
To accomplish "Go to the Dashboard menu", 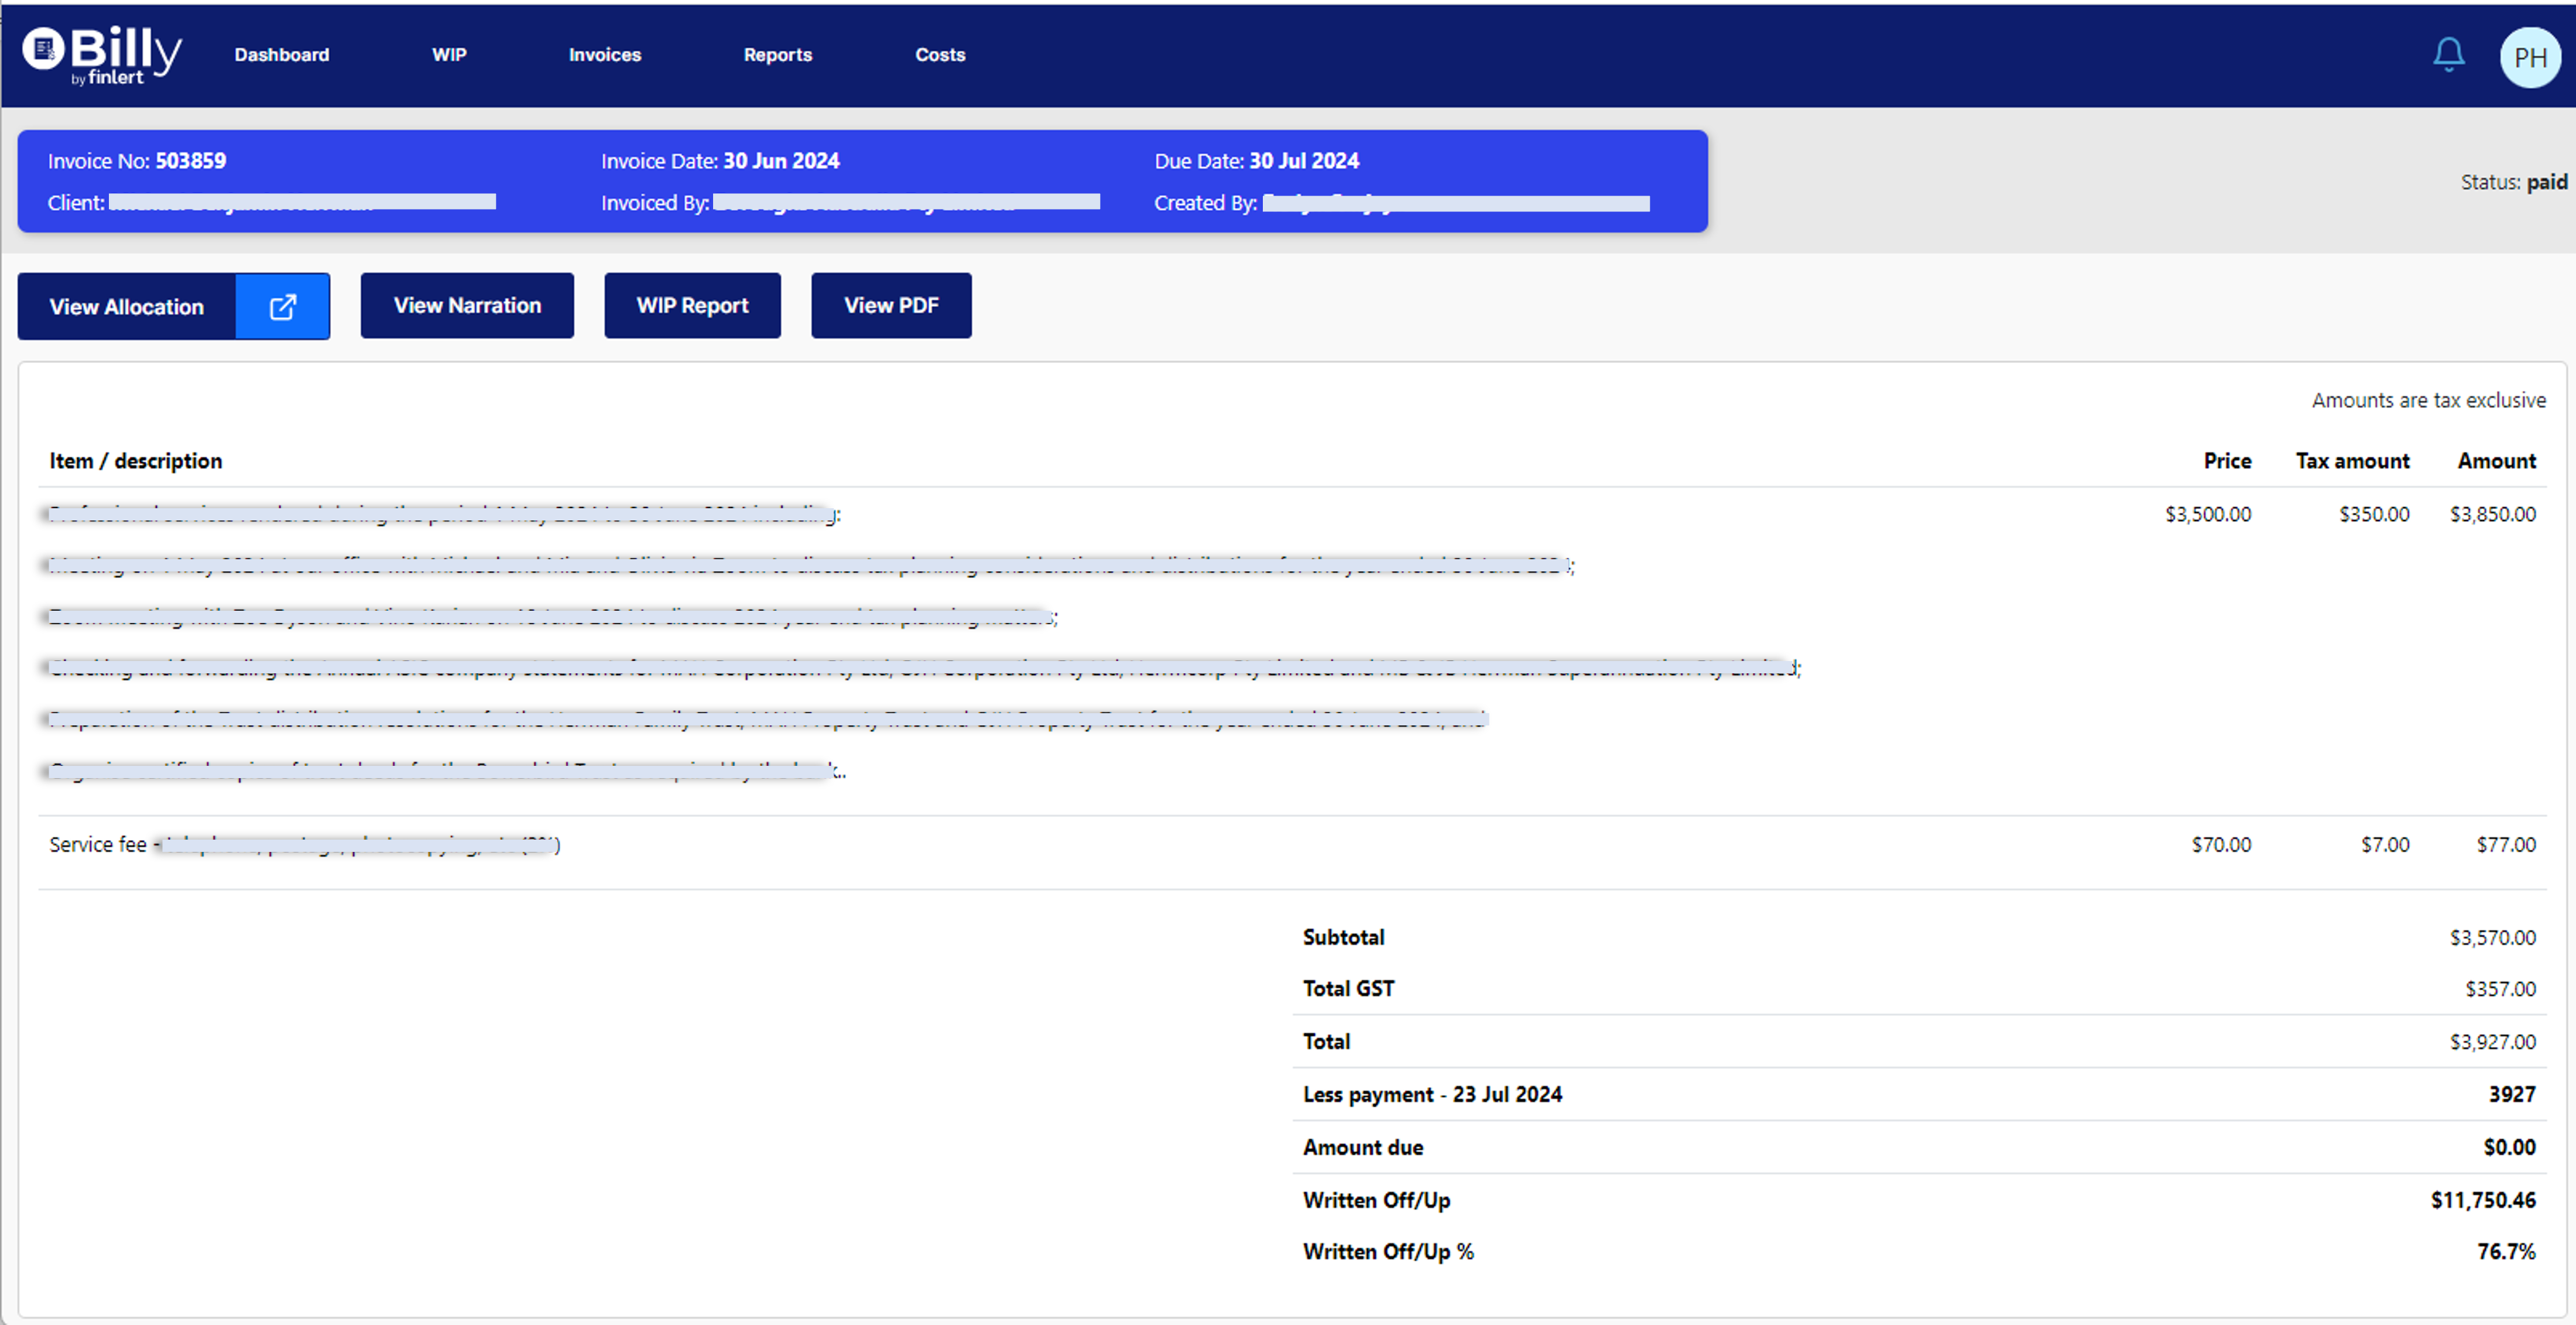I will pos(281,55).
